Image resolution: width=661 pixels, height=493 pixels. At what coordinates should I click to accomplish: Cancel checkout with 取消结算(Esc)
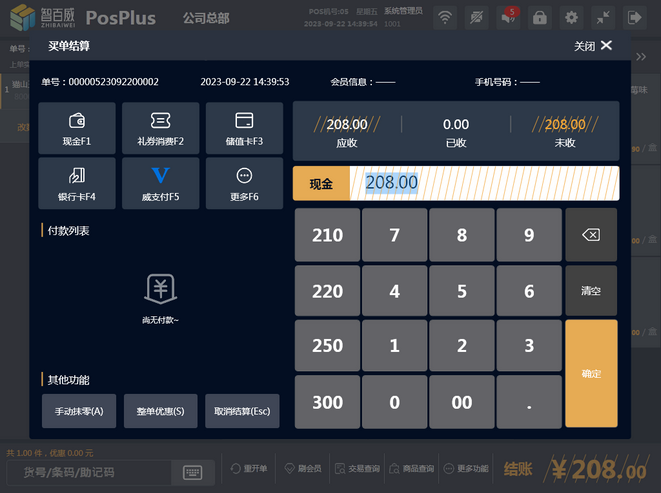(242, 411)
